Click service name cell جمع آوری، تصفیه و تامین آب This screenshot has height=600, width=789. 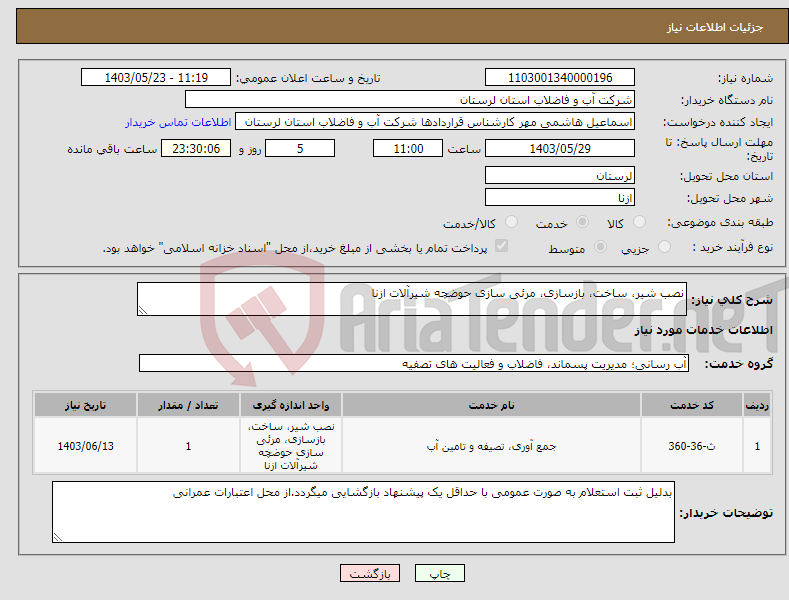(492, 446)
